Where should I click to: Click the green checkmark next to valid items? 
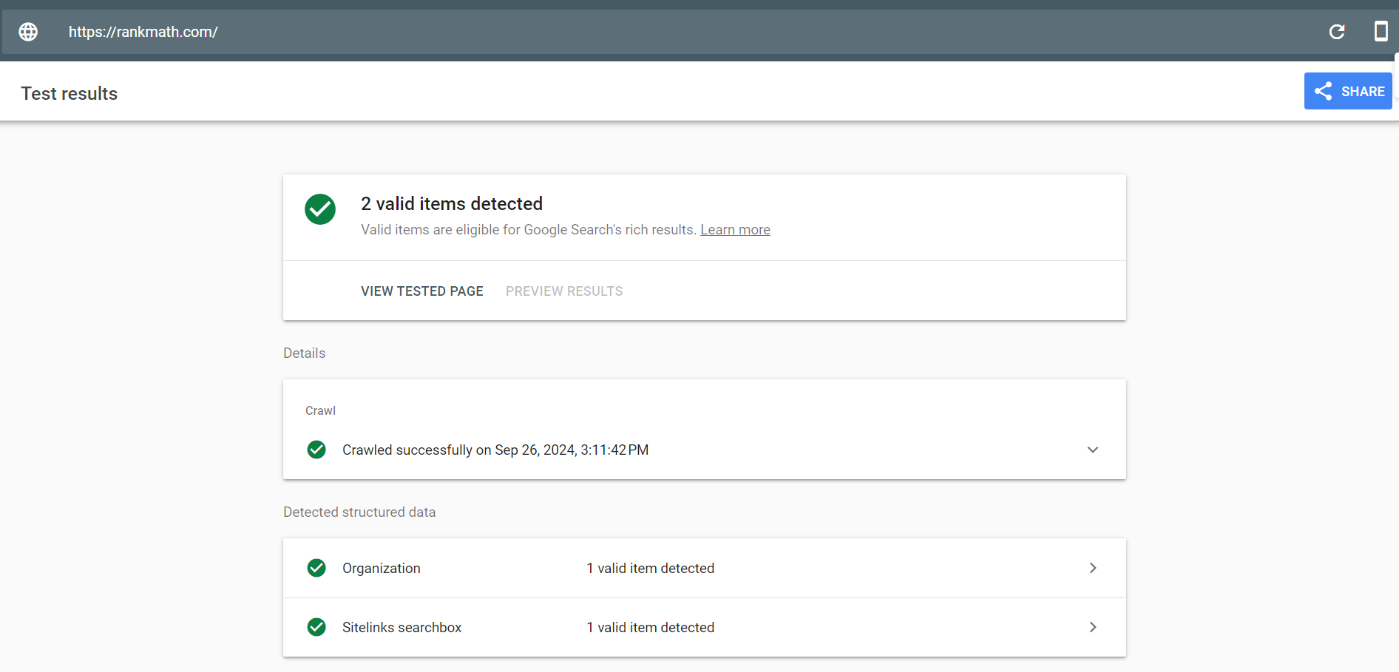(320, 209)
